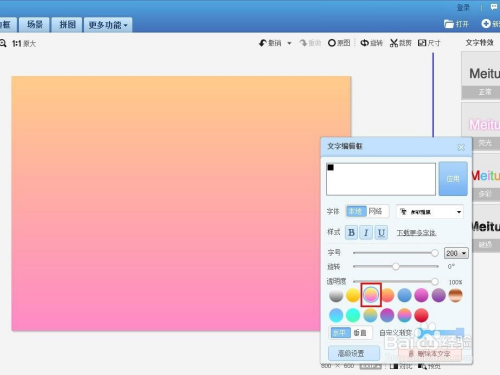Open Advanced Settings (高级设置)
The height and width of the screenshot is (375, 500).
354,353
